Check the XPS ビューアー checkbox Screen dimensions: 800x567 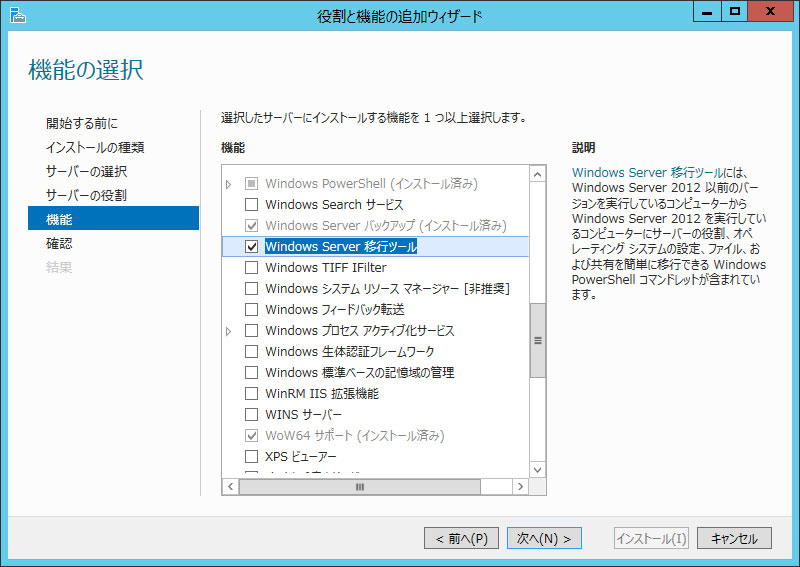pos(252,456)
